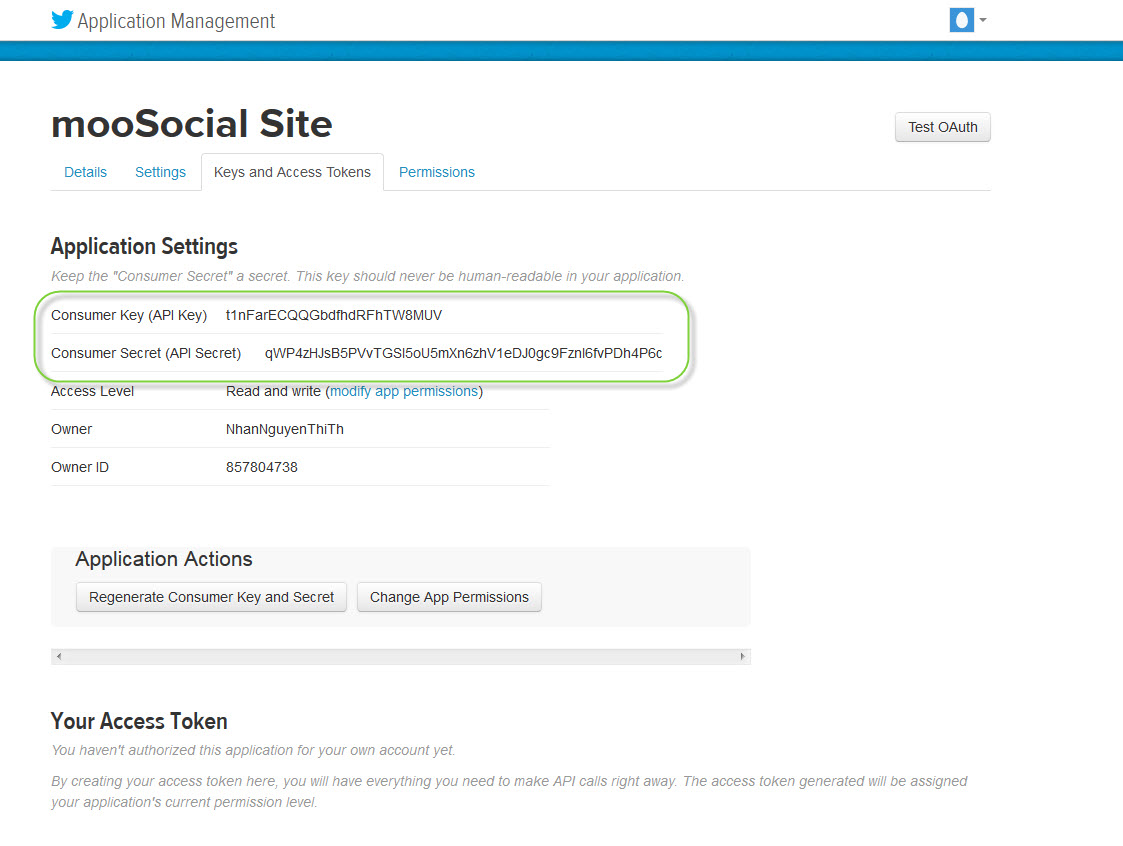This screenshot has width=1123, height=846.
Task: Click the Owner ID value 857804738
Action: (262, 467)
